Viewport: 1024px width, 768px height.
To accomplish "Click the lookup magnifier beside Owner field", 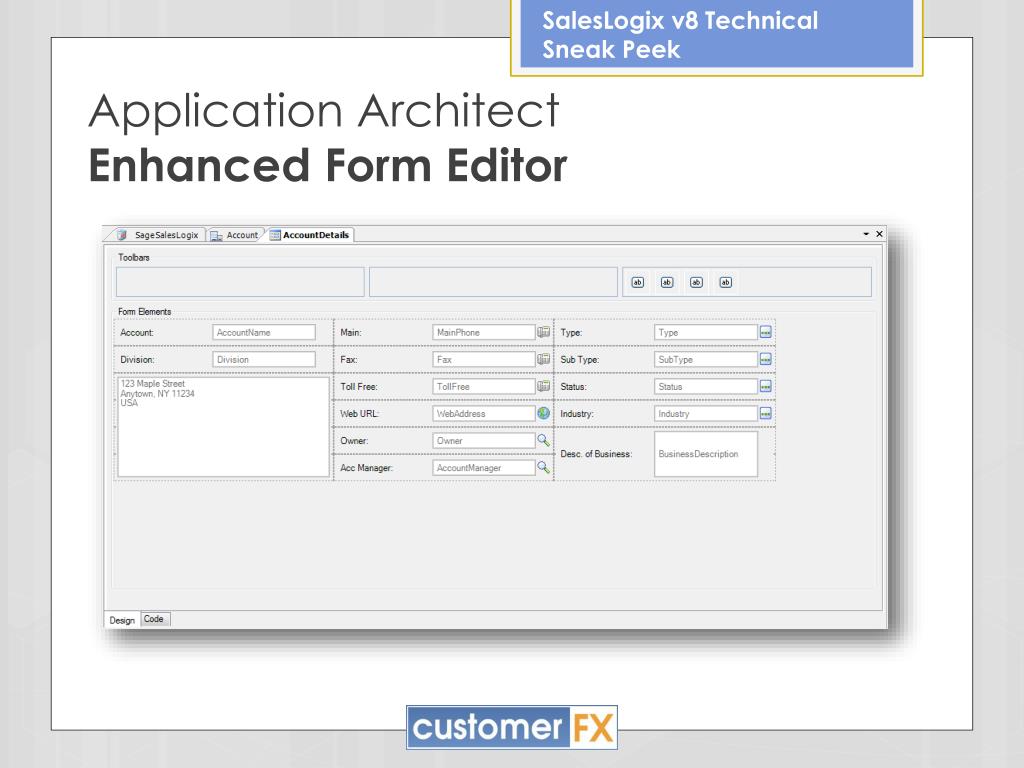I will point(543,441).
